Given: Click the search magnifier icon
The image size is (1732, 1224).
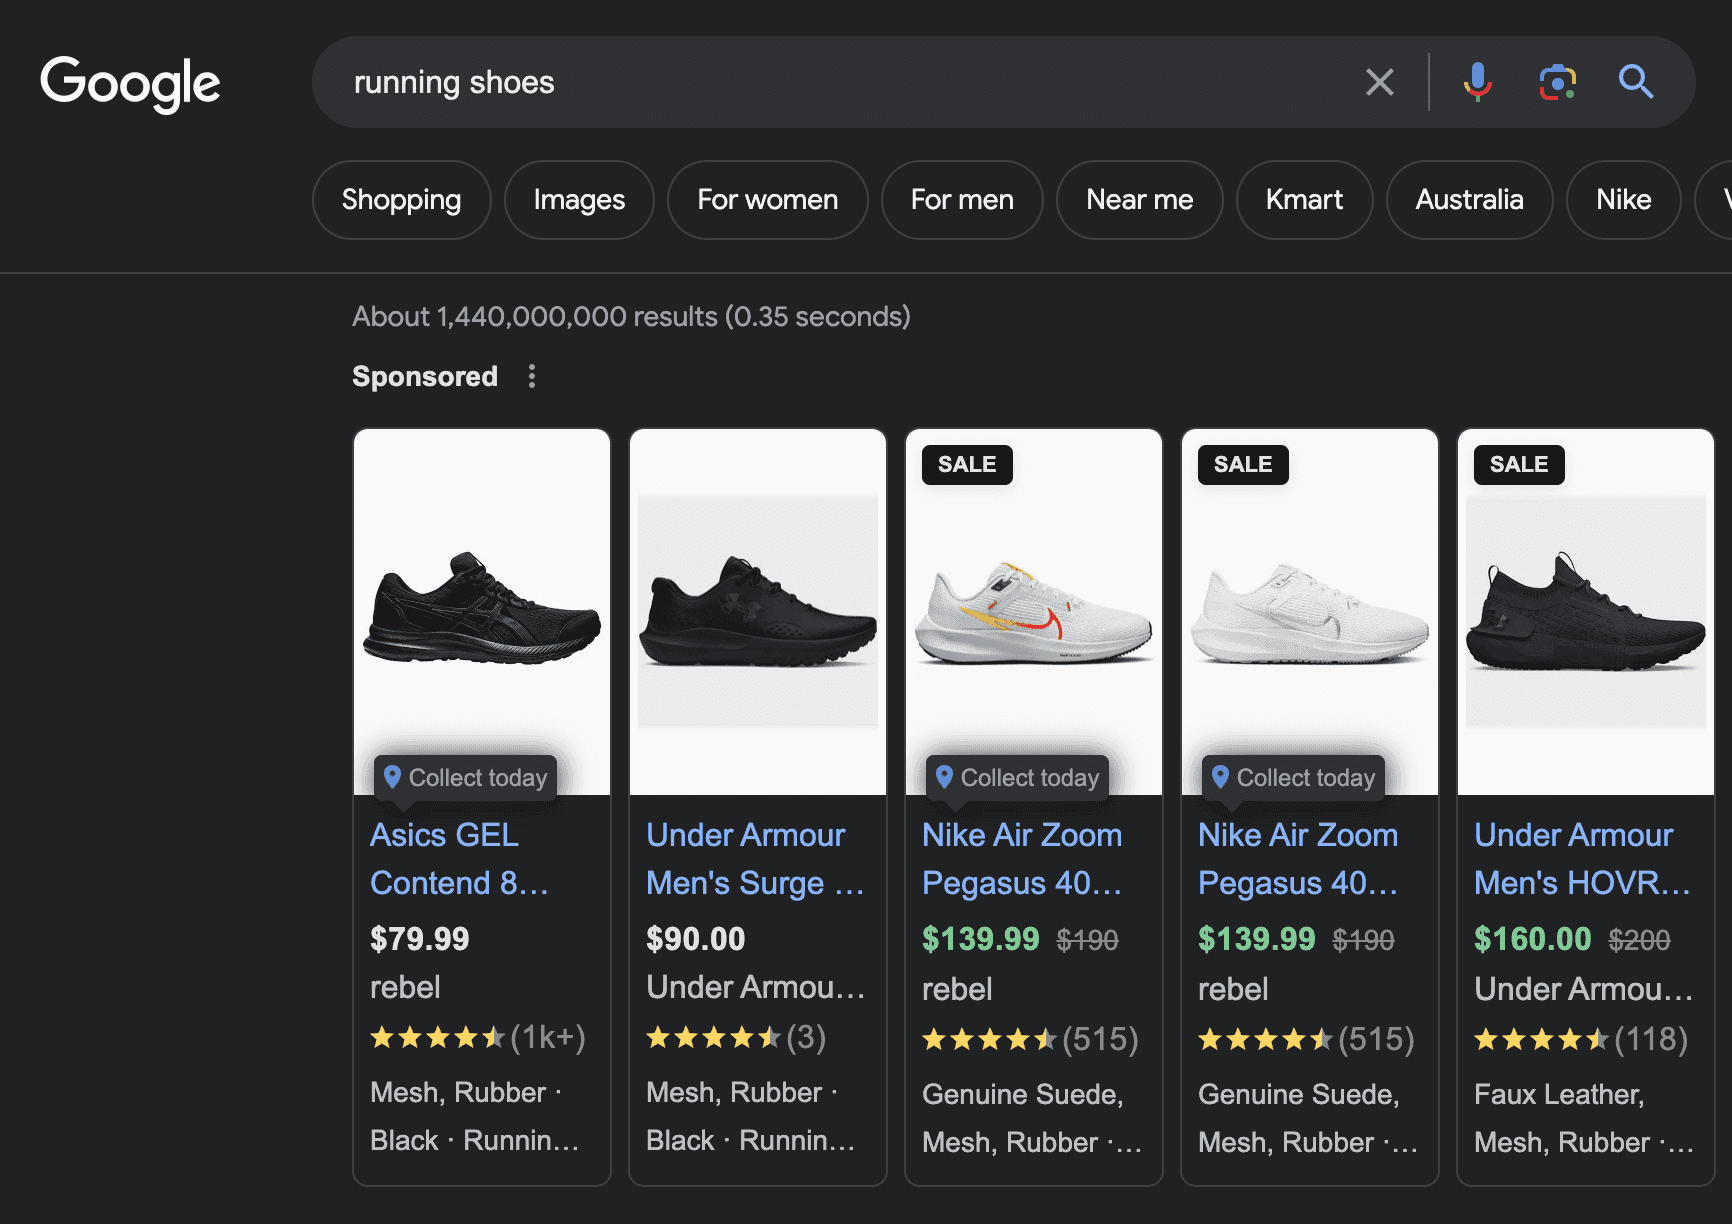Looking at the screenshot, I should point(1635,82).
